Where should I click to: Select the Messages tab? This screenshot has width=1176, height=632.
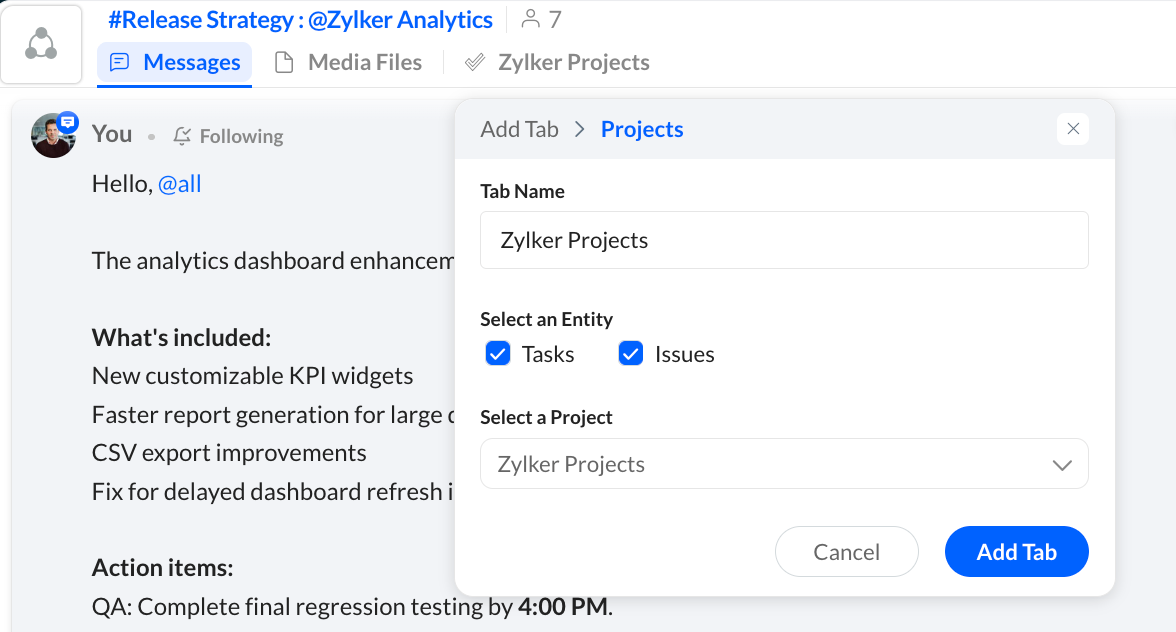pyautogui.click(x=175, y=62)
